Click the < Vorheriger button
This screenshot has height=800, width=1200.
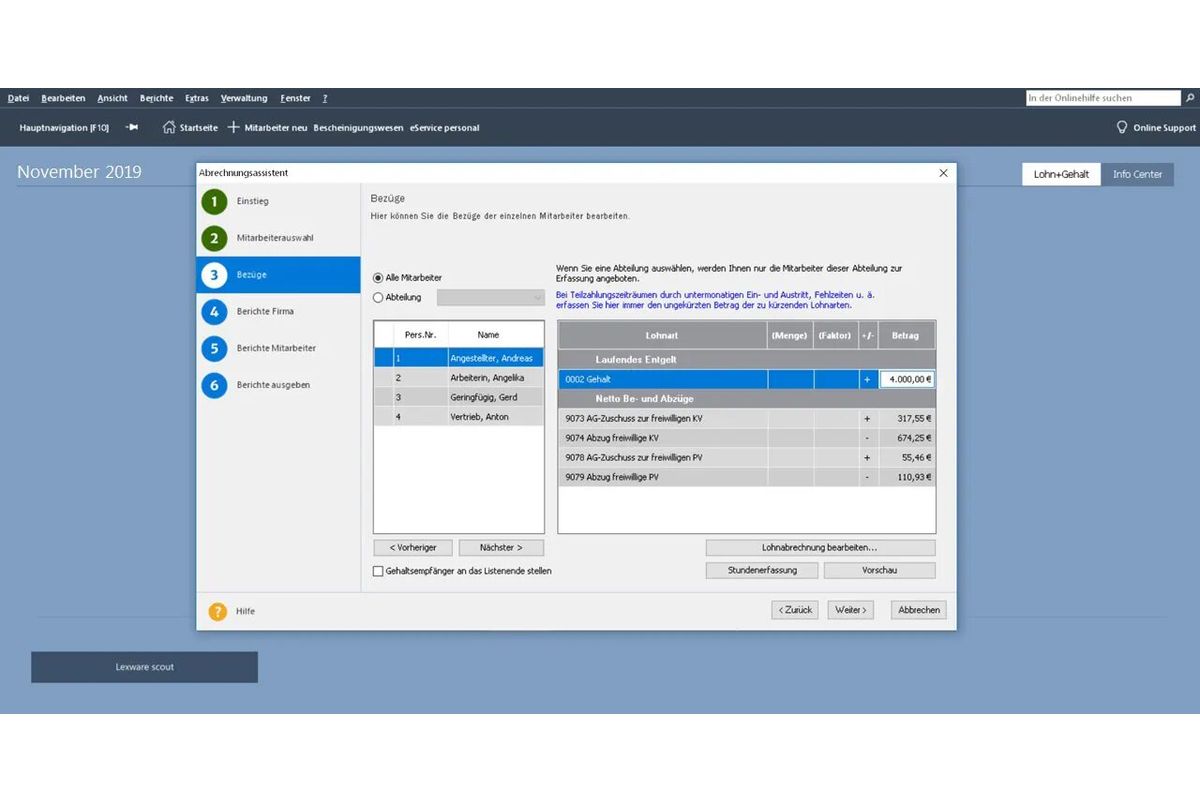(413, 548)
